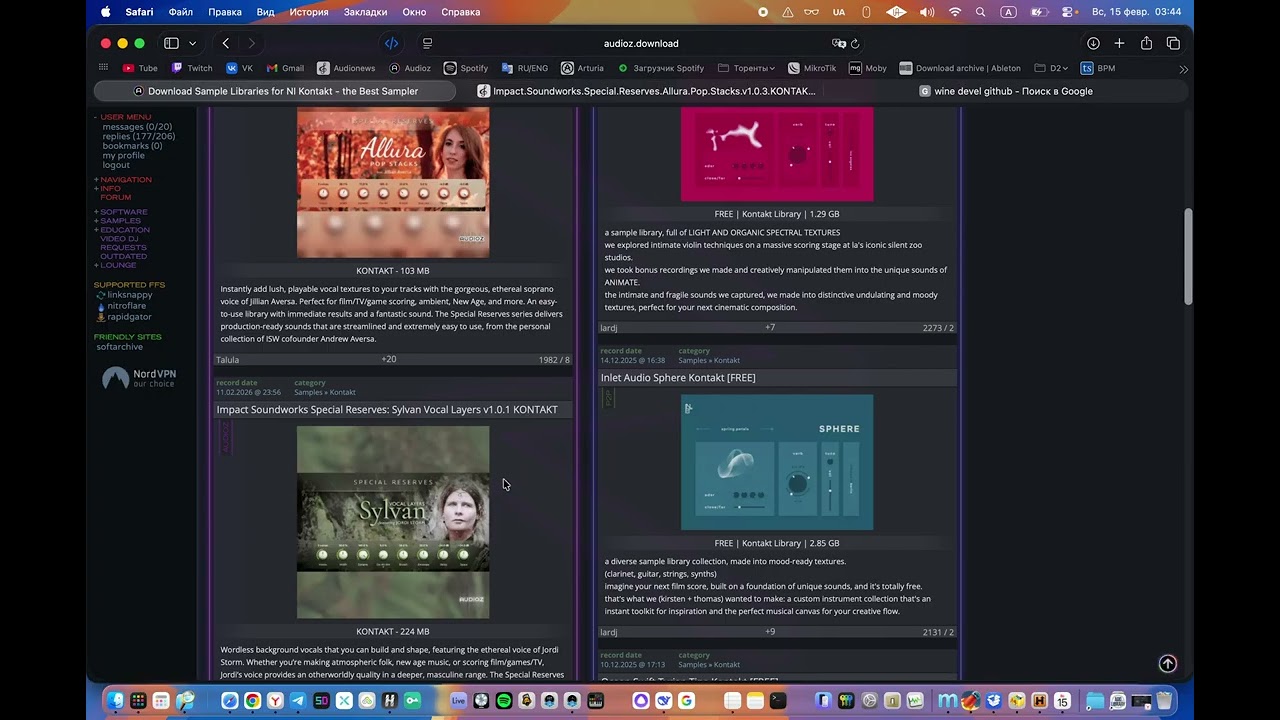Open Launchpad from the Dock
The width and height of the screenshot is (1280, 720).
pyautogui.click(x=139, y=701)
